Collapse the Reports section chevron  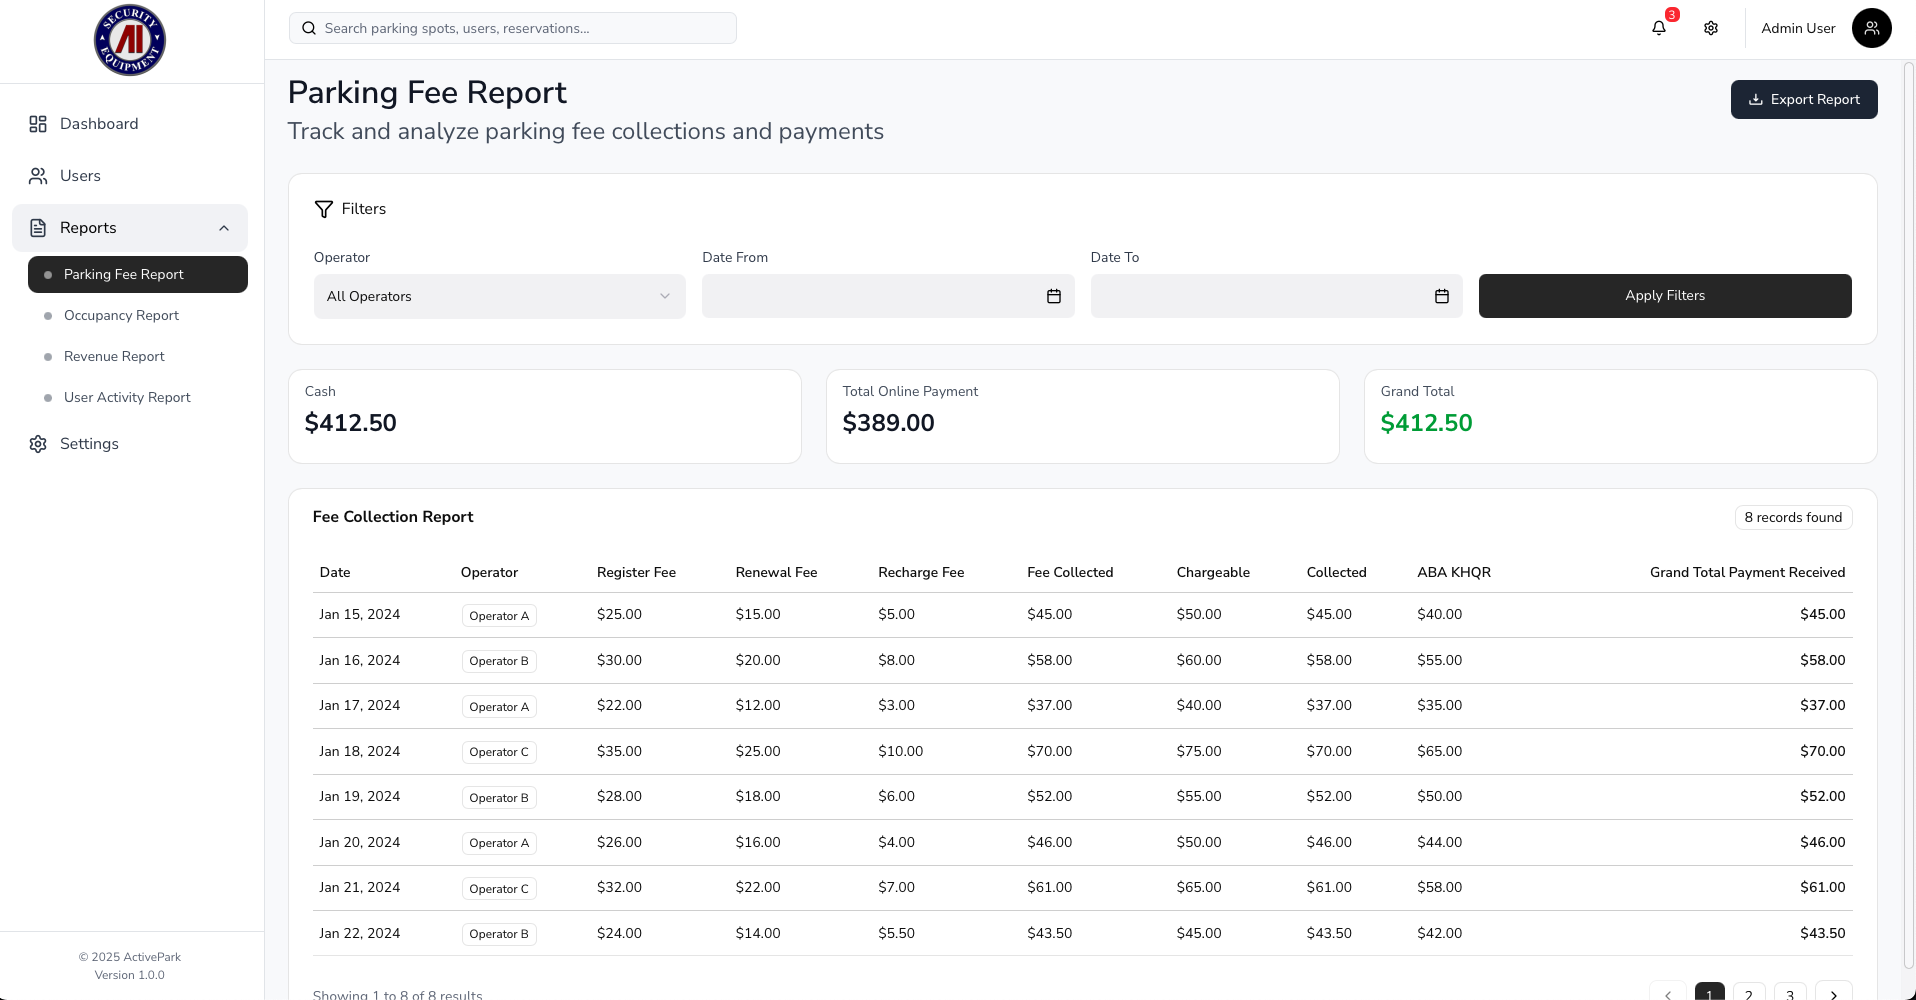223,227
